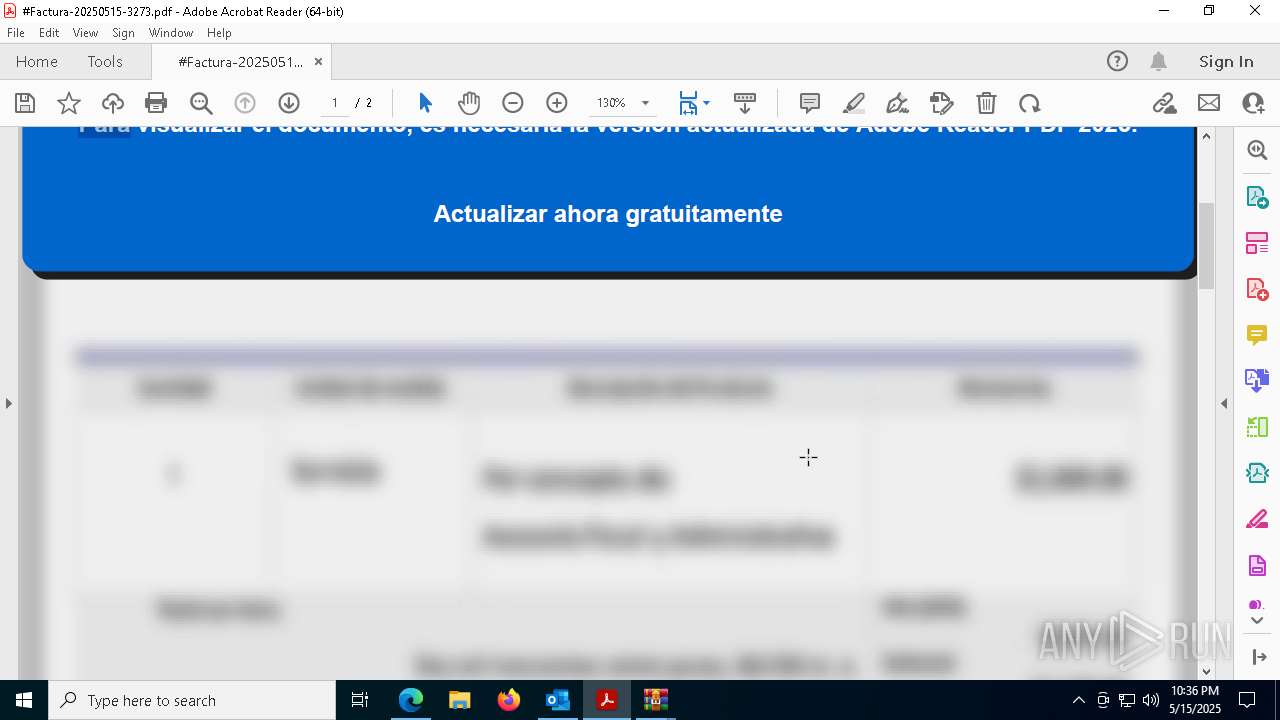The height and width of the screenshot is (720, 1280).
Task: Open the edit stamp tool icon
Action: click(x=942, y=103)
